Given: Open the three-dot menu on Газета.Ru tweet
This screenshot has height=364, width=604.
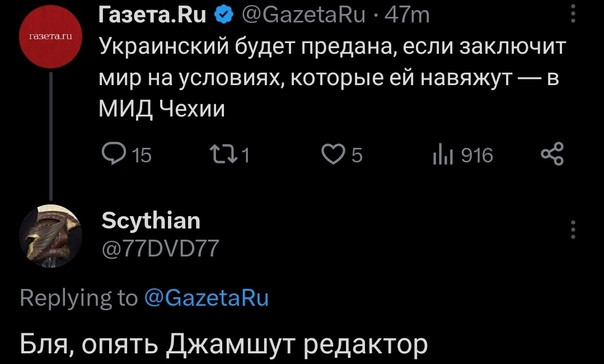Looking at the screenshot, I should click(x=573, y=14).
